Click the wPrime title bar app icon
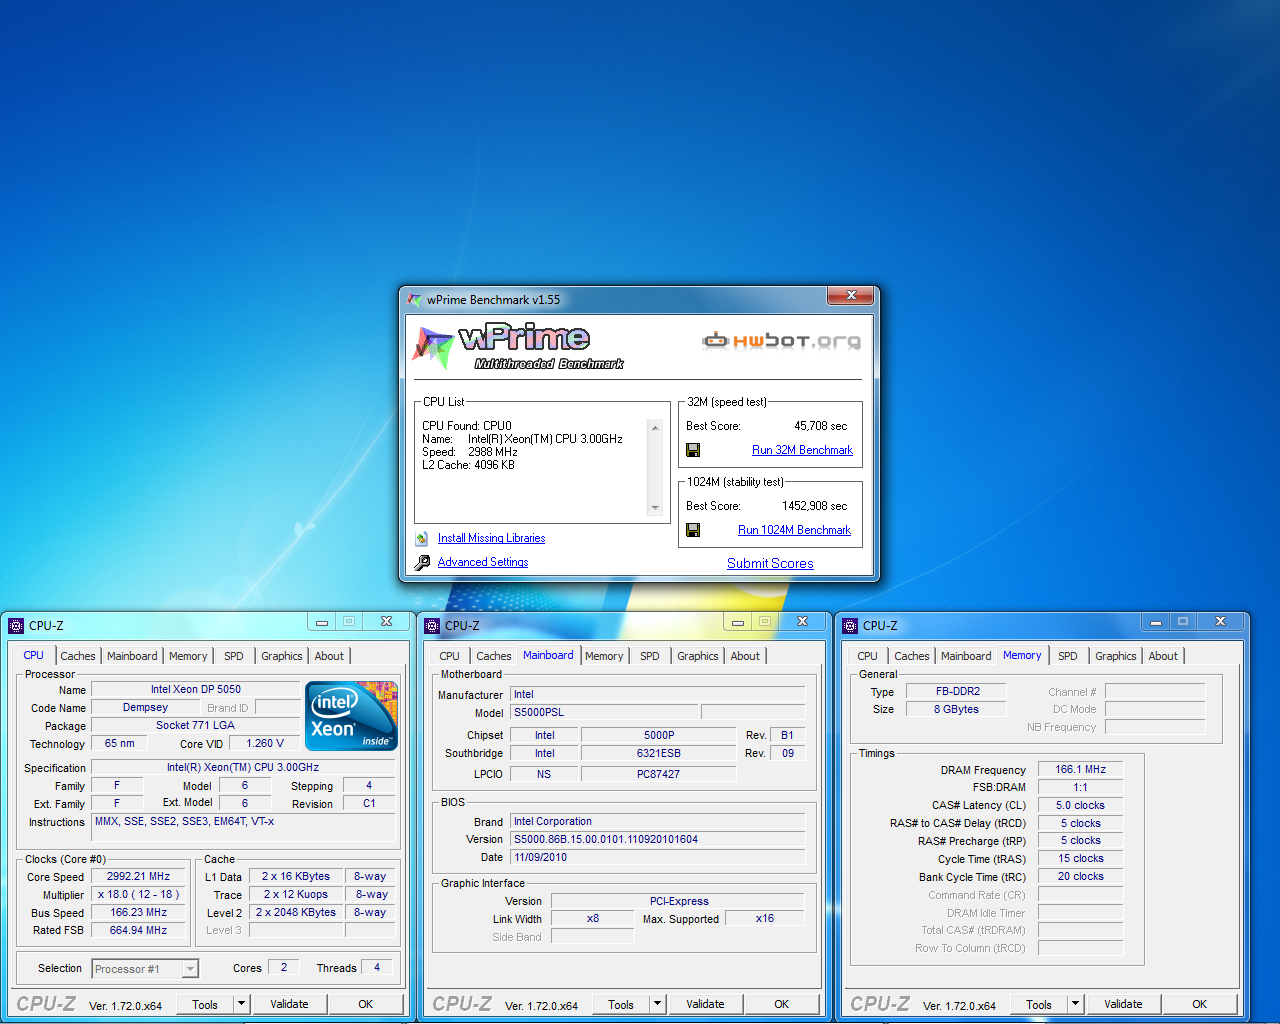Image resolution: width=1280 pixels, height=1024 pixels. click(x=414, y=299)
